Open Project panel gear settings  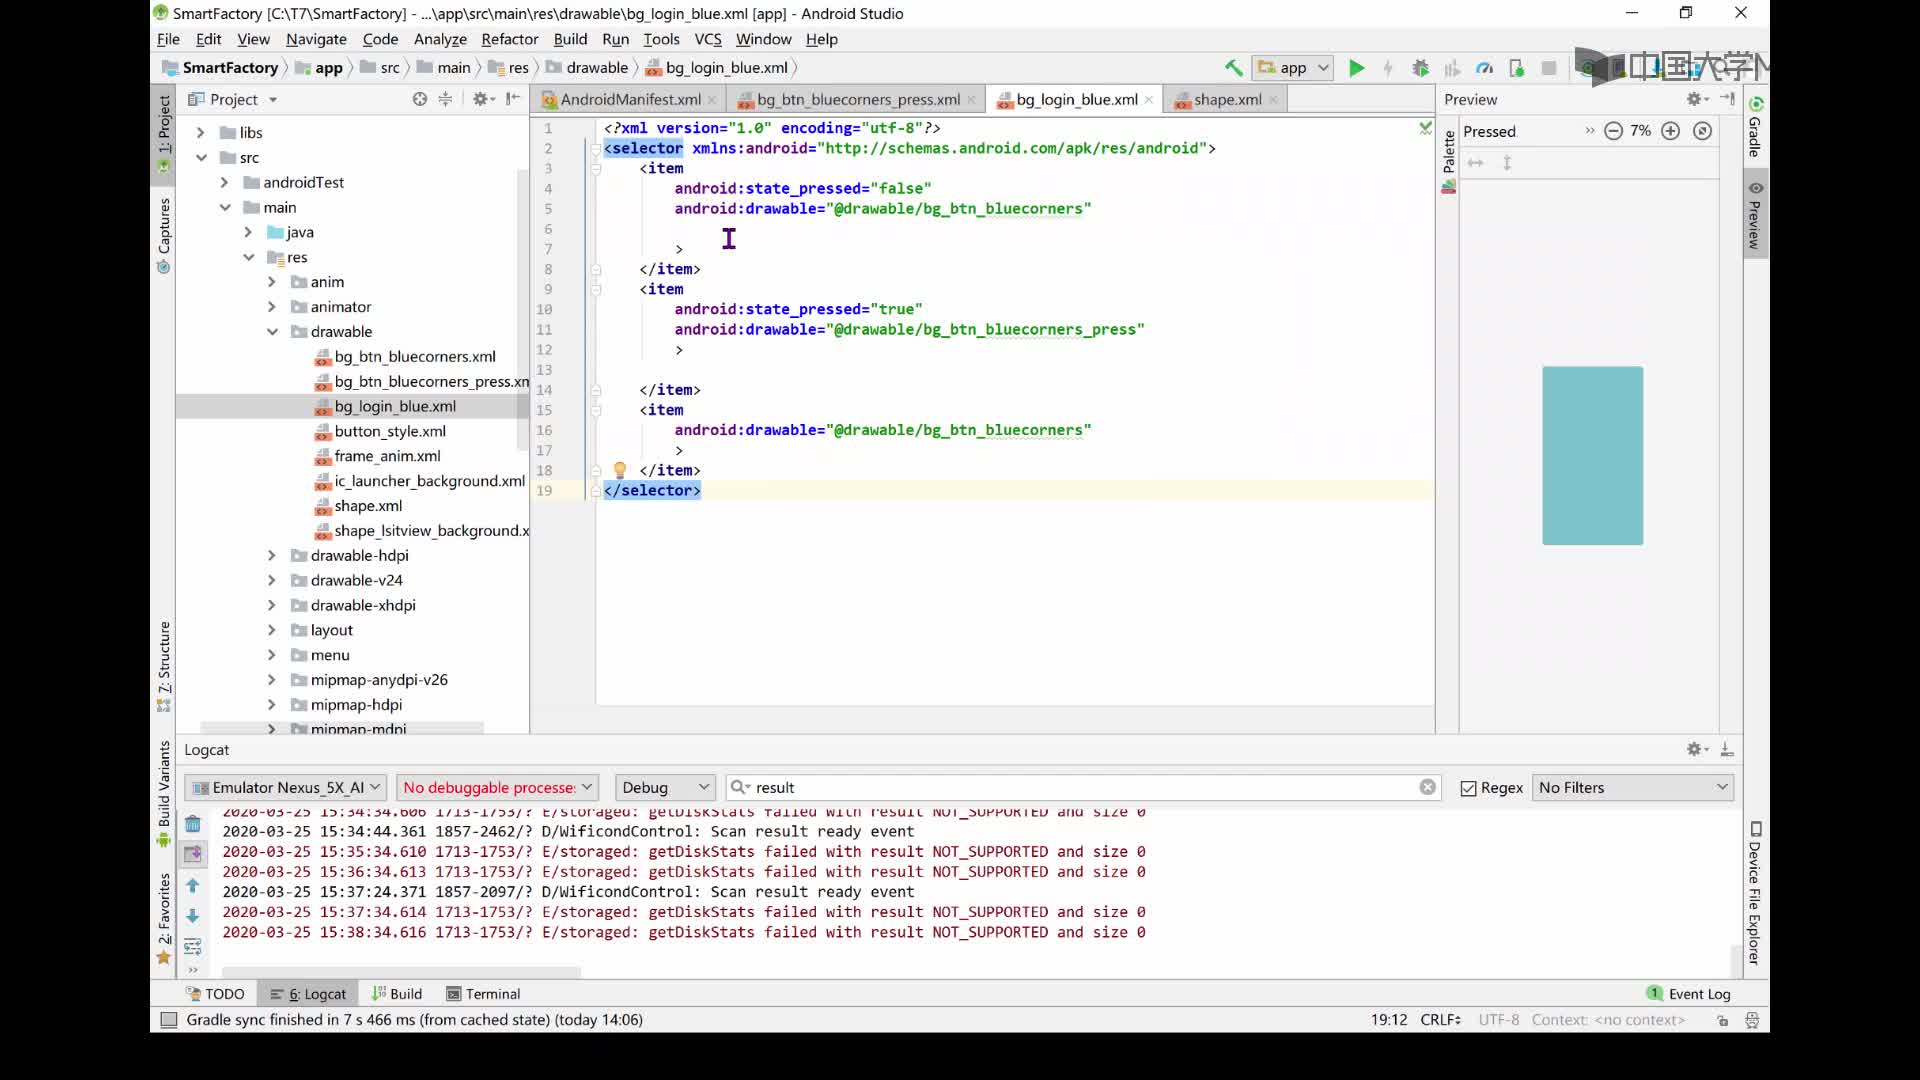pos(482,99)
